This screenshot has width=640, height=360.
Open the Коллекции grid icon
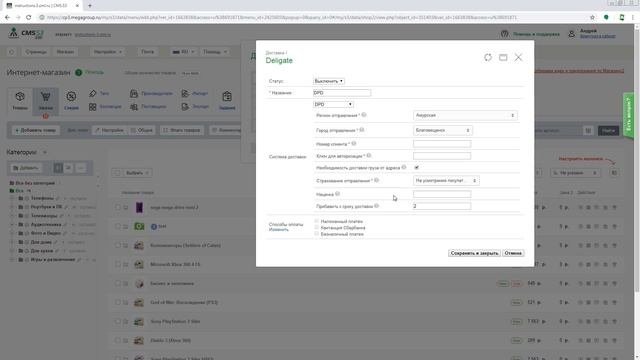[x=93, y=107]
